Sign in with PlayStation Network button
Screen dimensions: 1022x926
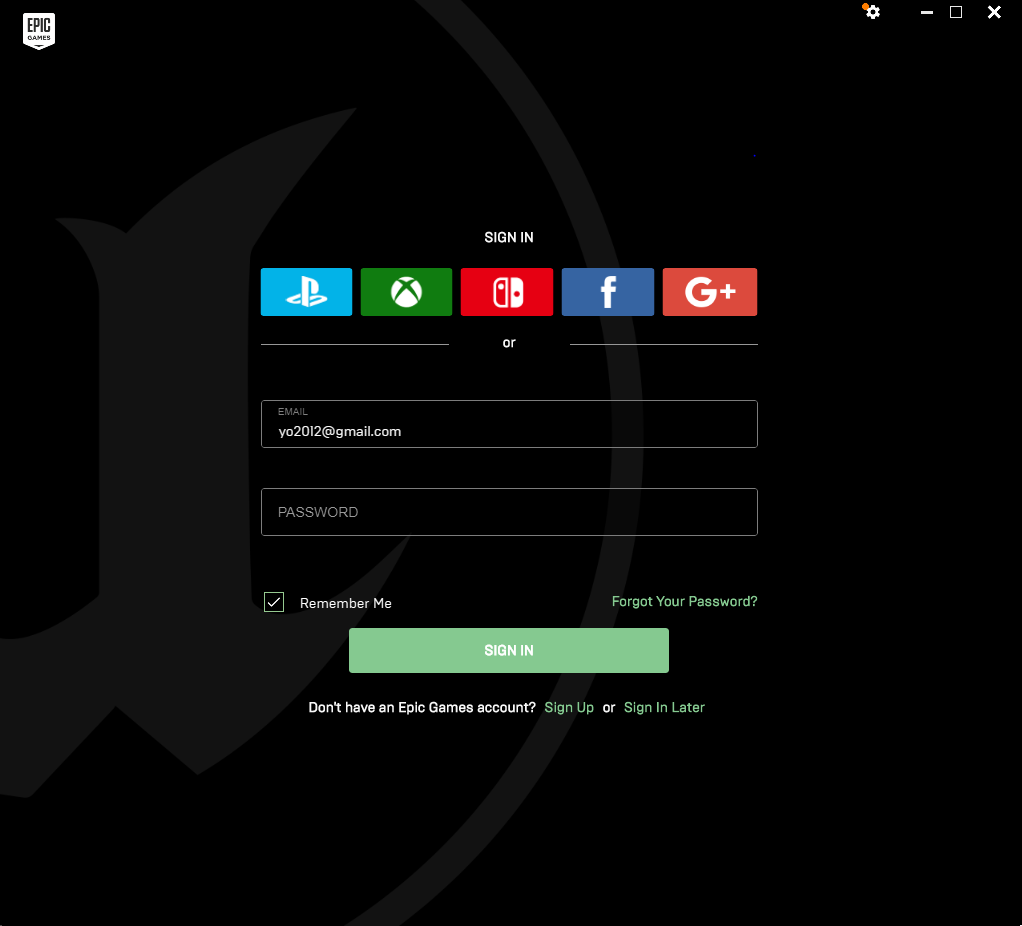point(306,292)
